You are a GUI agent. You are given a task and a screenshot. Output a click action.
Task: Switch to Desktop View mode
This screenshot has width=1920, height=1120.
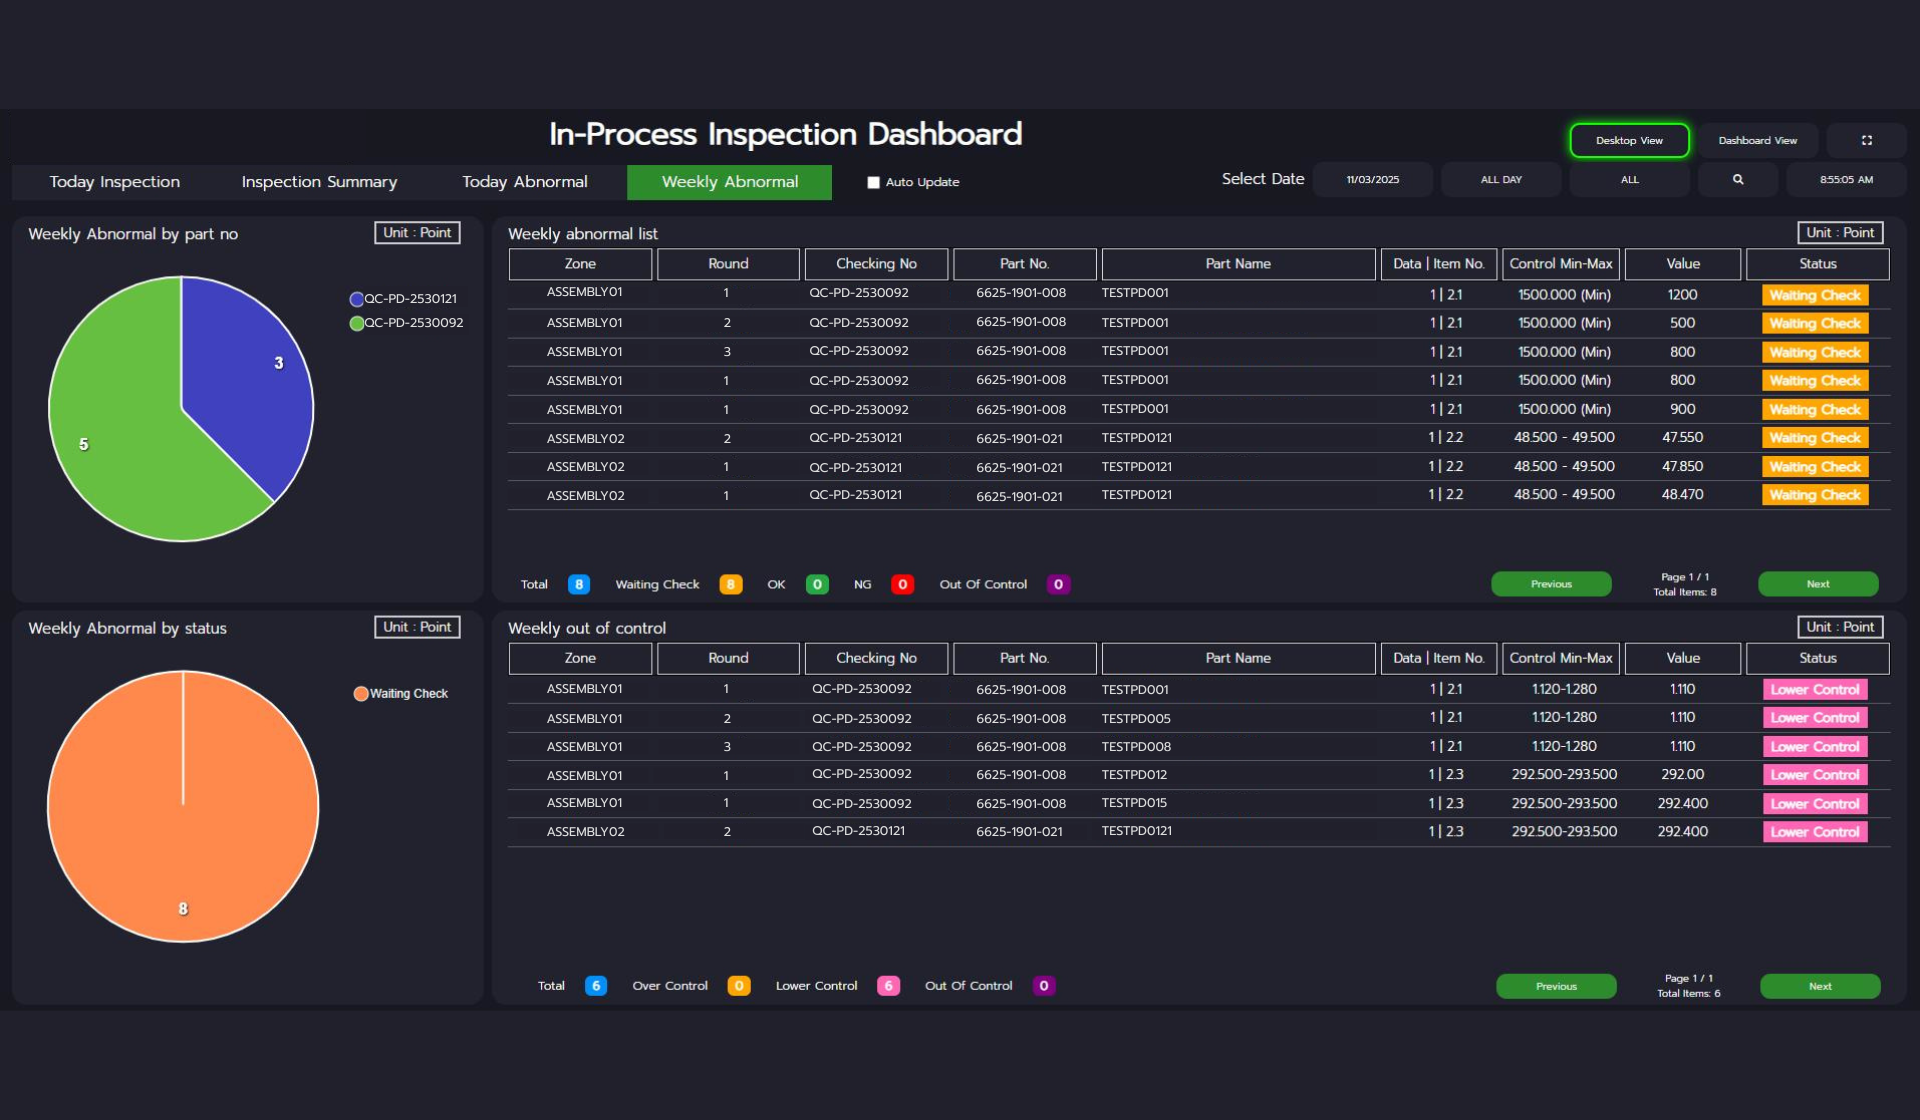[x=1629, y=141]
